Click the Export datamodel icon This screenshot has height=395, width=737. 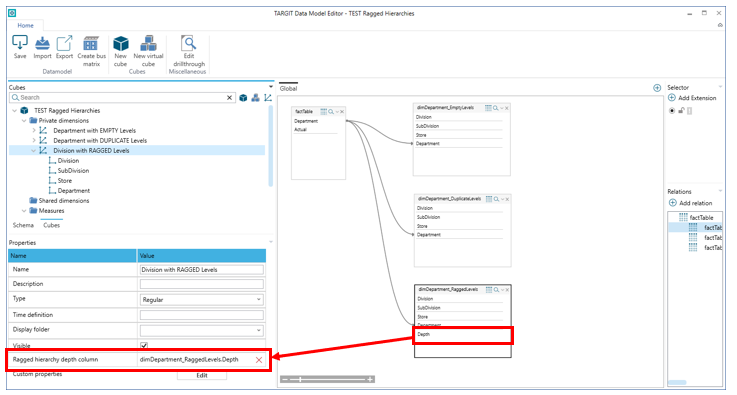[64, 43]
